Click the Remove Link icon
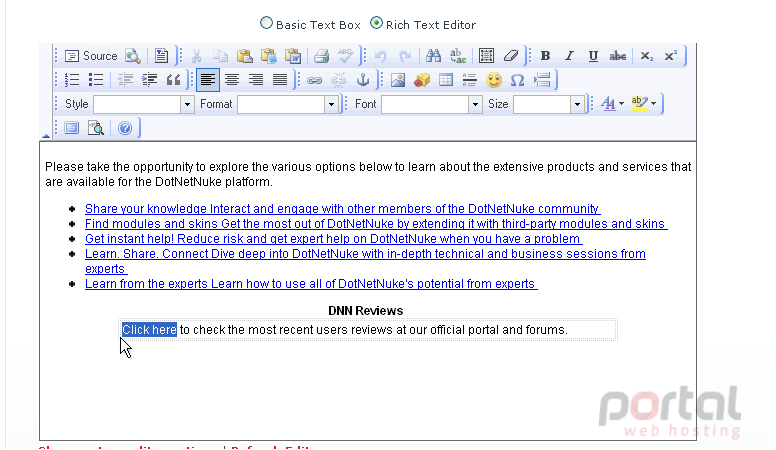 click(x=339, y=80)
